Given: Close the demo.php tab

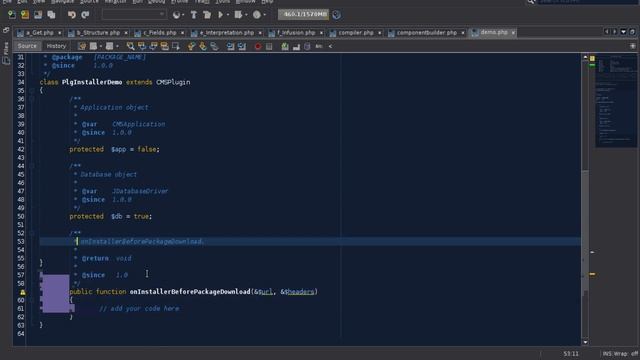Looking at the screenshot, I should (x=513, y=33).
